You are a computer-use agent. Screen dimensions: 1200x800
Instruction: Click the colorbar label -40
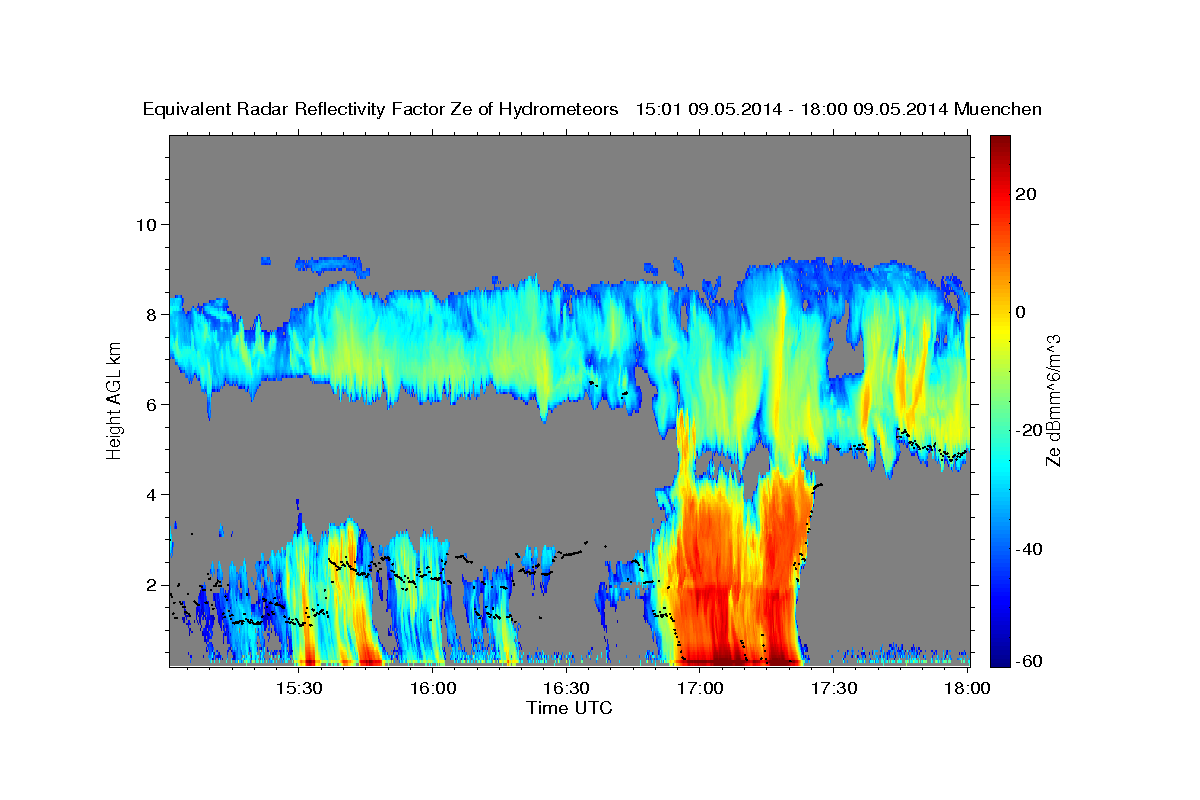pyautogui.click(x=1027, y=549)
